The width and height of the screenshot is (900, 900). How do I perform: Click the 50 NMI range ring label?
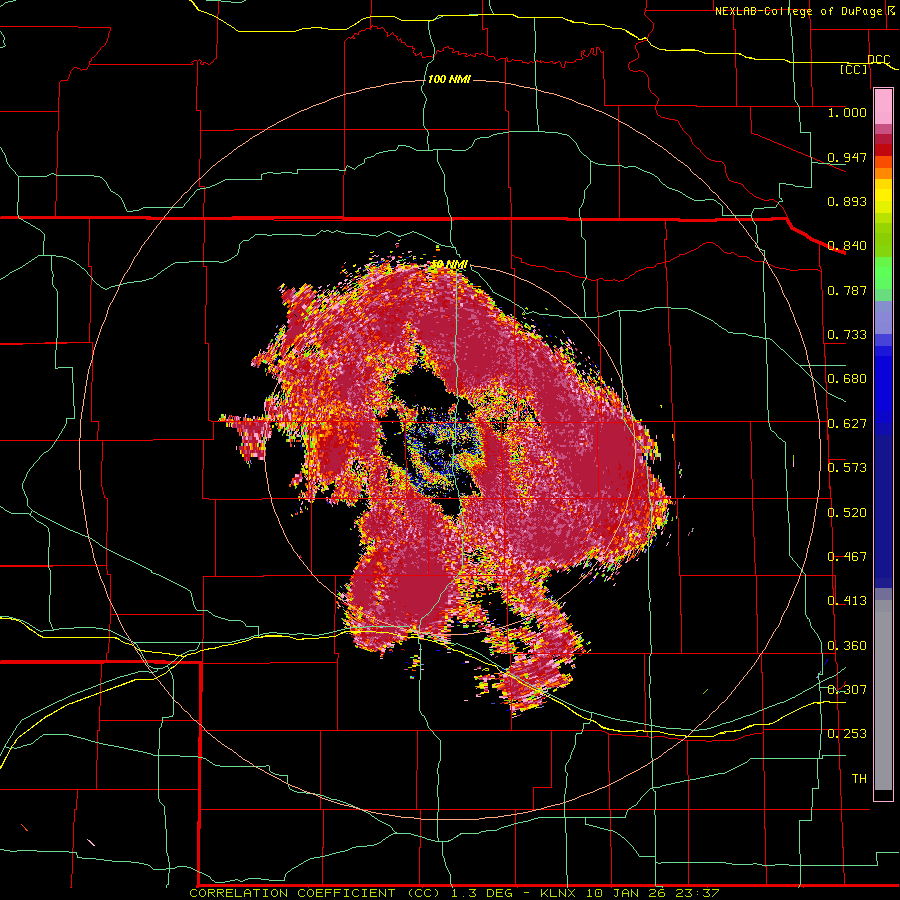tap(449, 265)
